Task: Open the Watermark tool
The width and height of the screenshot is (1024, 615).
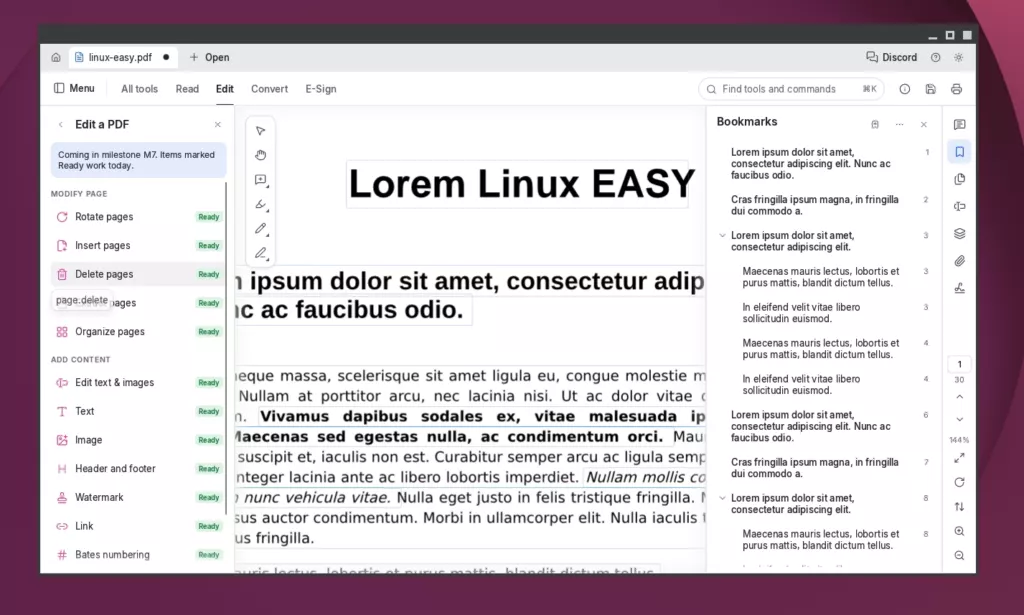Action: [138, 497]
